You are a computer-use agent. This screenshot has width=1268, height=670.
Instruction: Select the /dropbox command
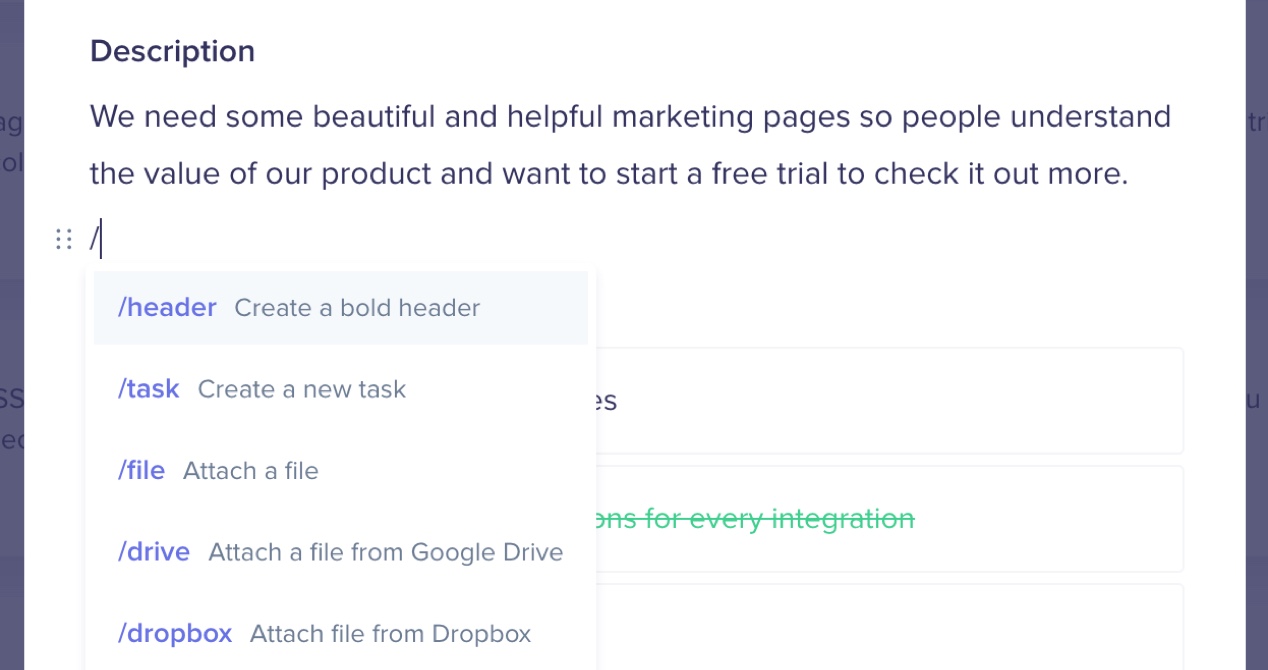click(x=175, y=634)
